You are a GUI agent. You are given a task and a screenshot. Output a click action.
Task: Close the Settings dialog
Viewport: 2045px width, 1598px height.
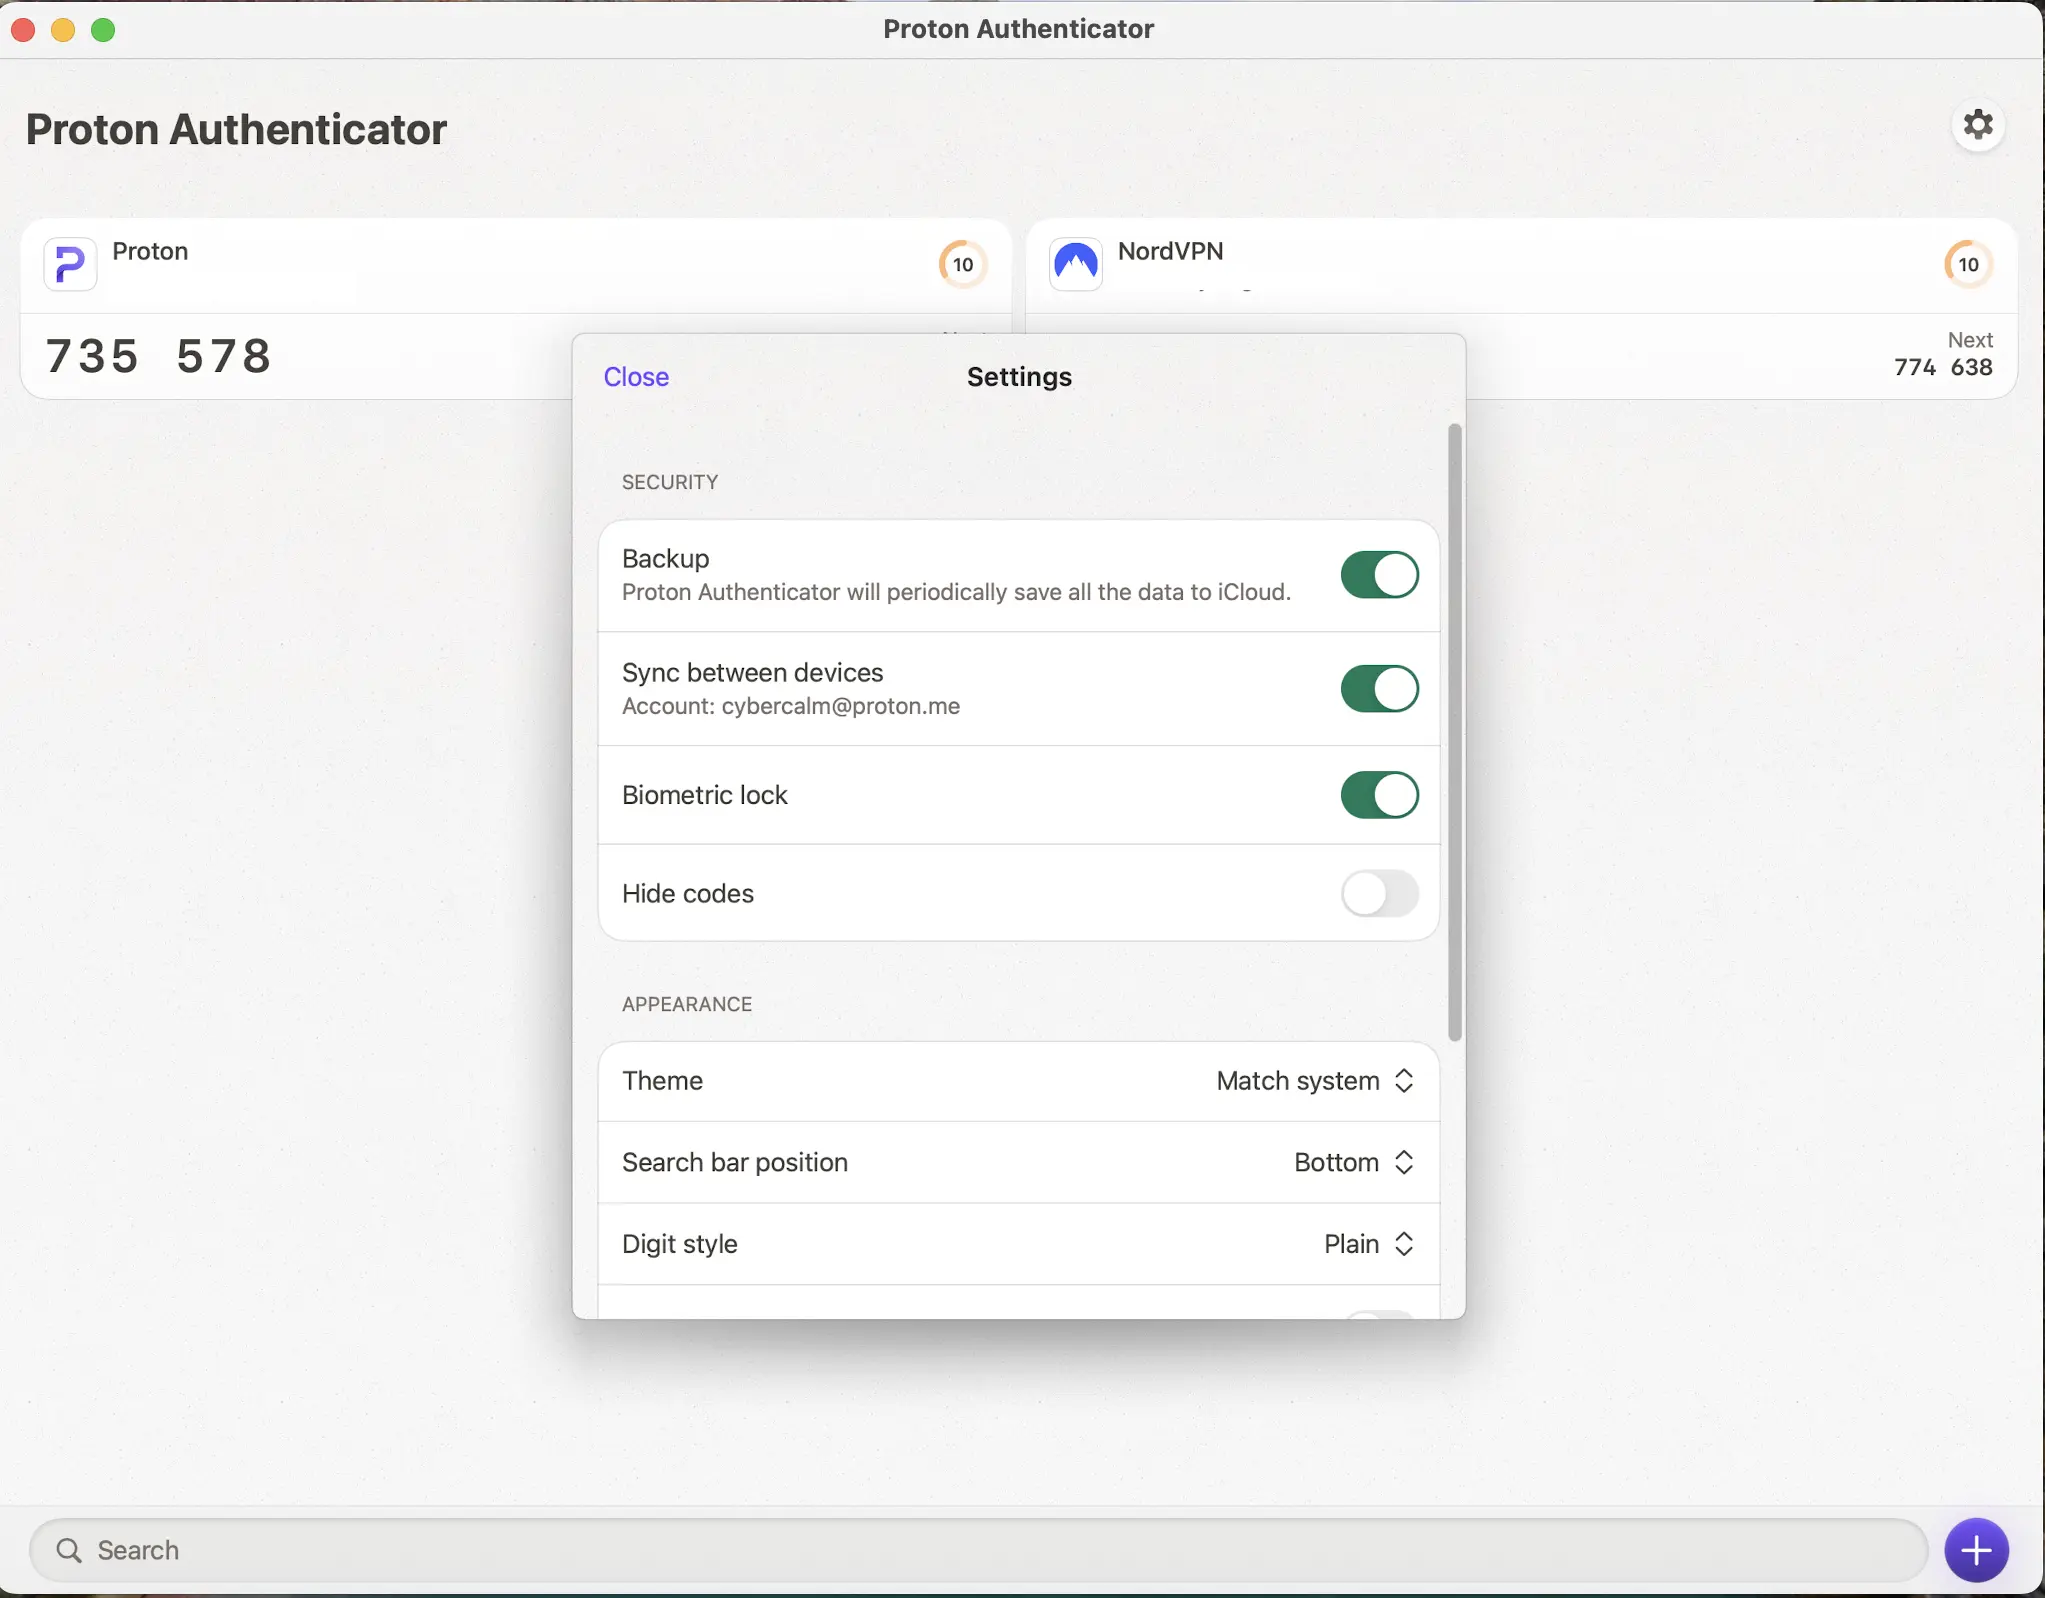pos(636,377)
